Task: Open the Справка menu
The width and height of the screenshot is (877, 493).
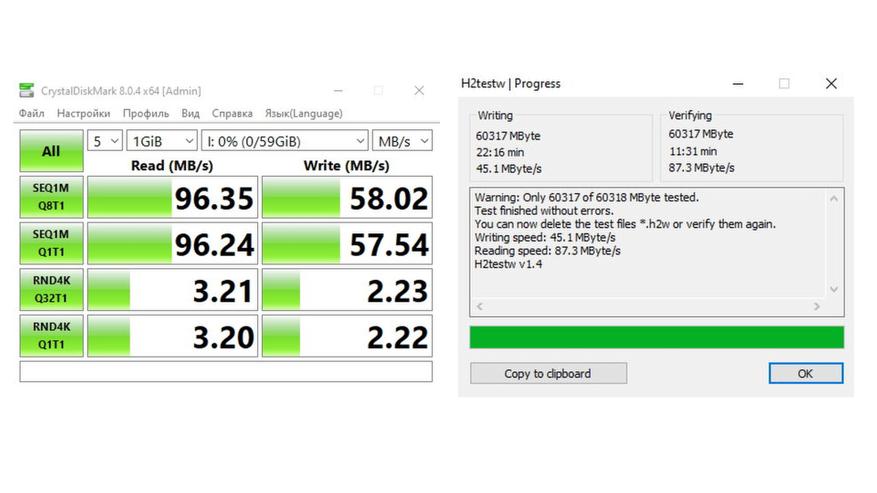Action: [232, 113]
